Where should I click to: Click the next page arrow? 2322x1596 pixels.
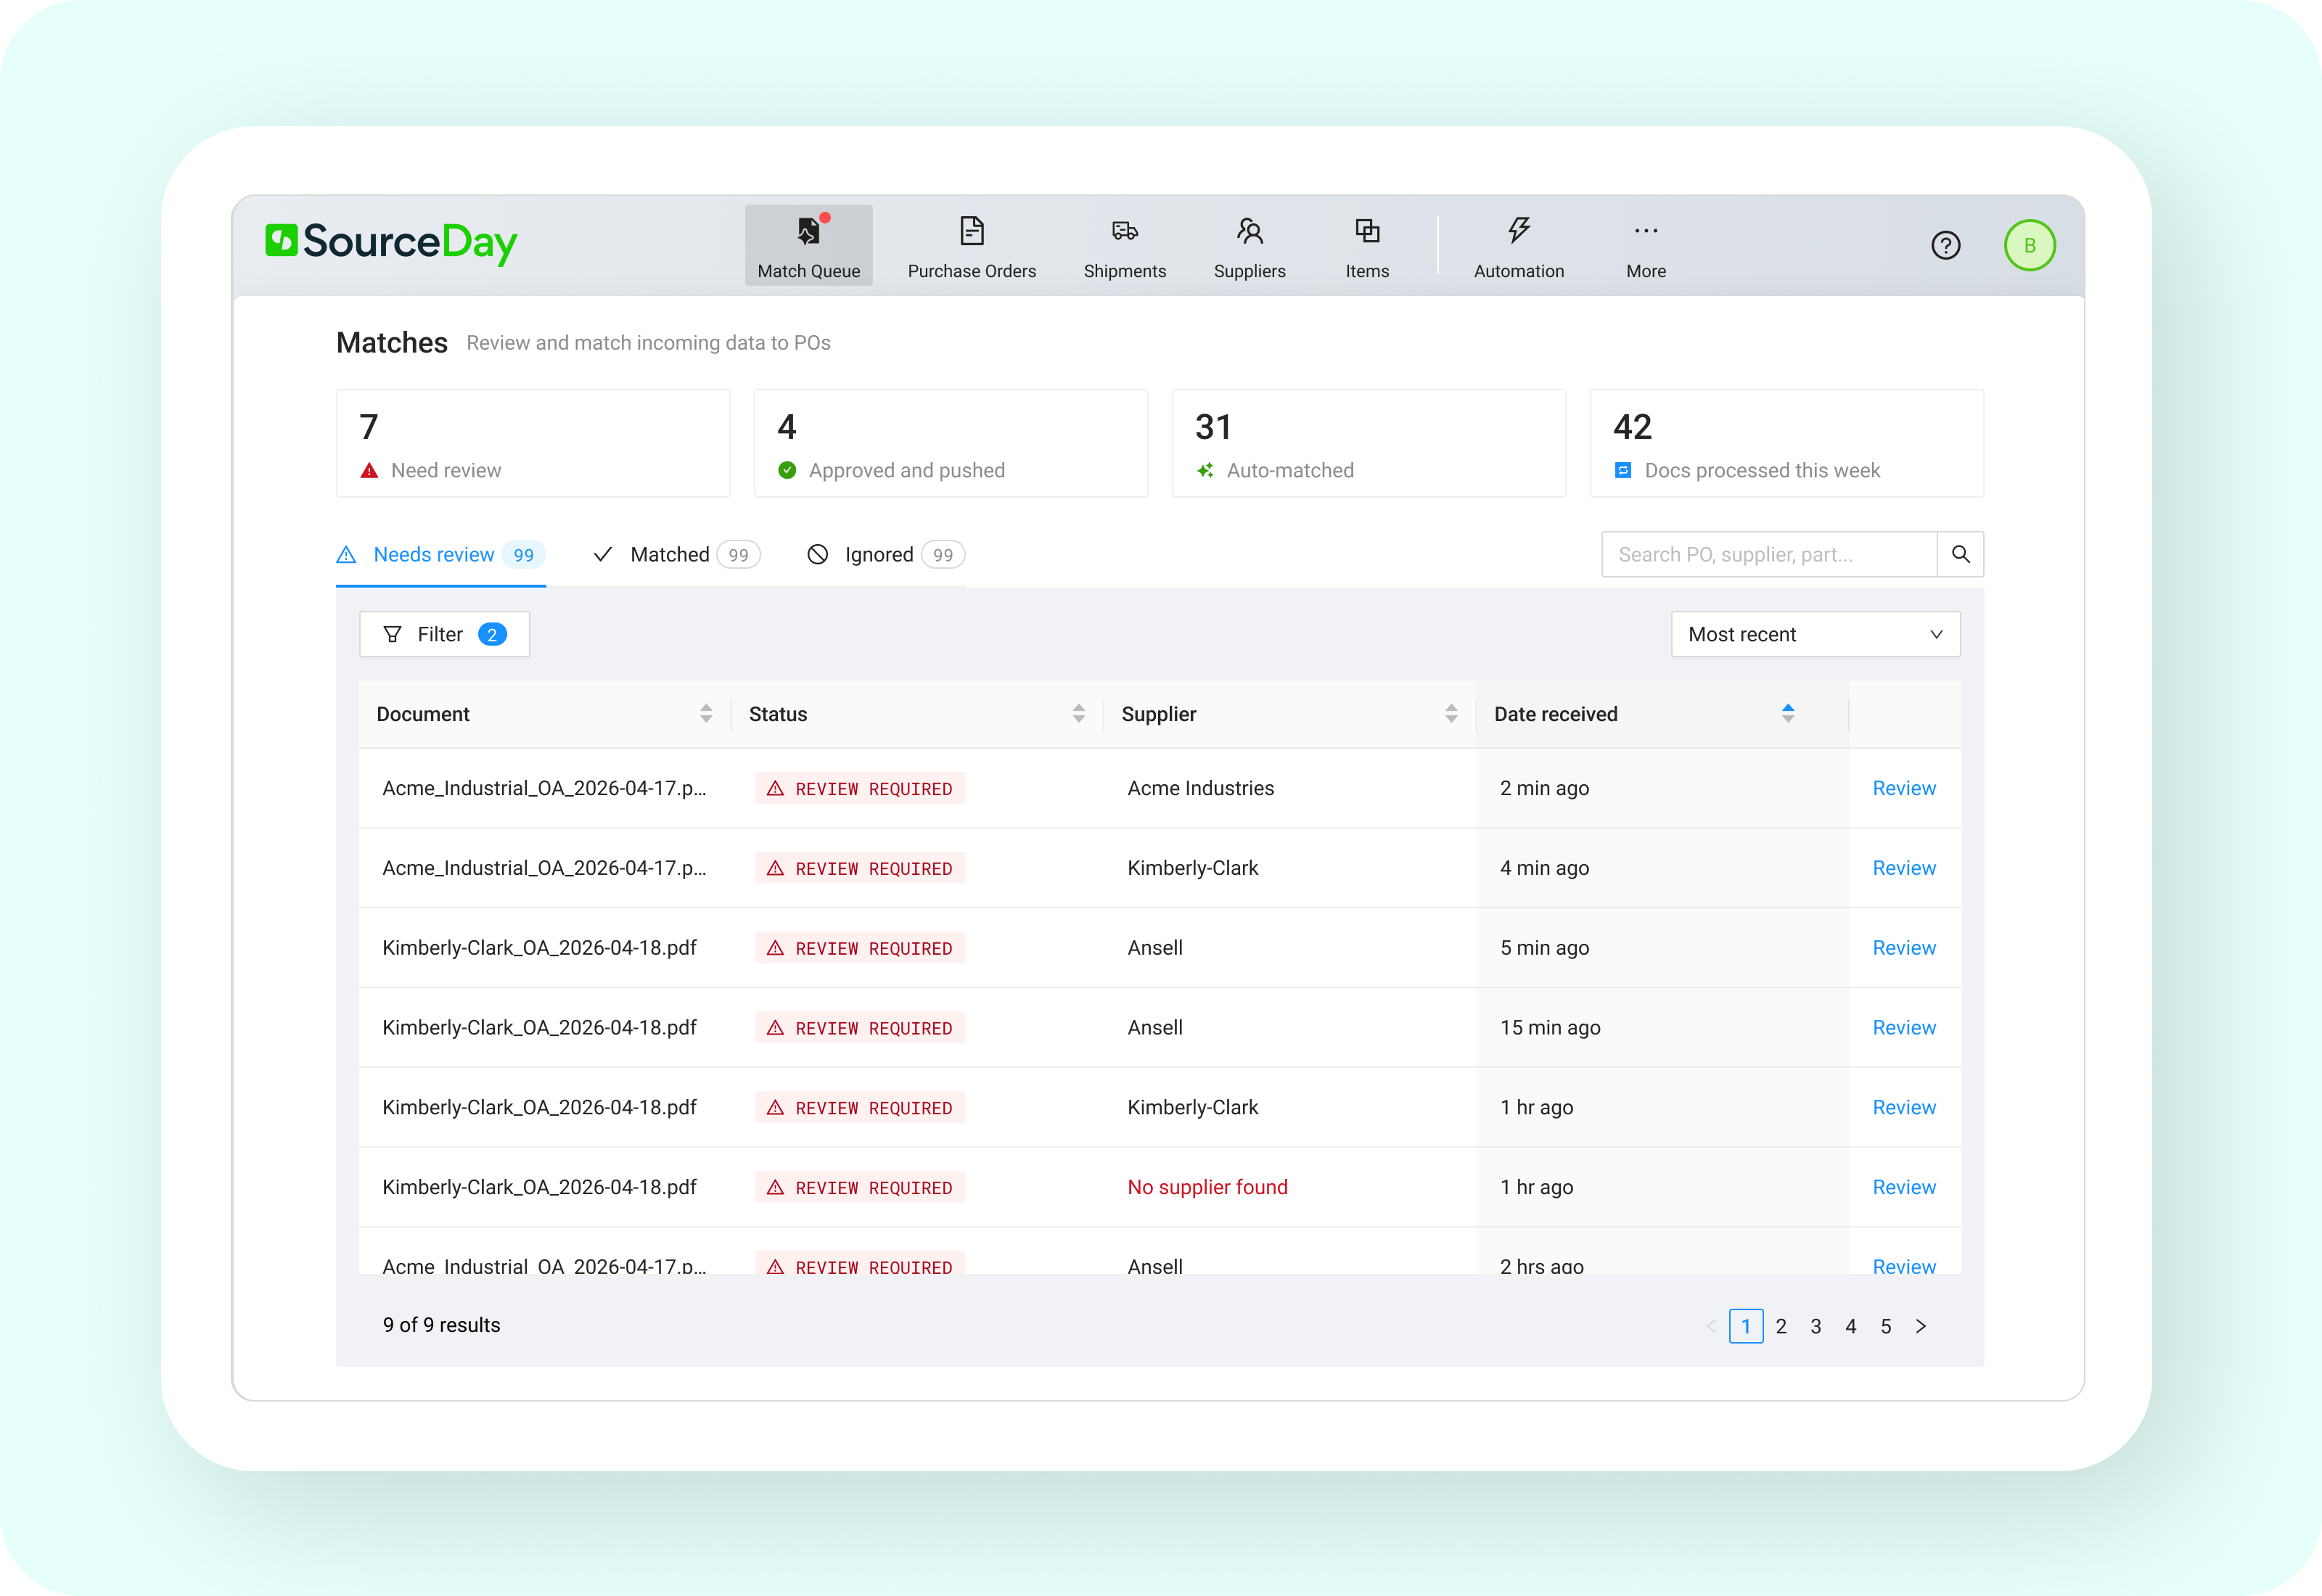(1921, 1326)
